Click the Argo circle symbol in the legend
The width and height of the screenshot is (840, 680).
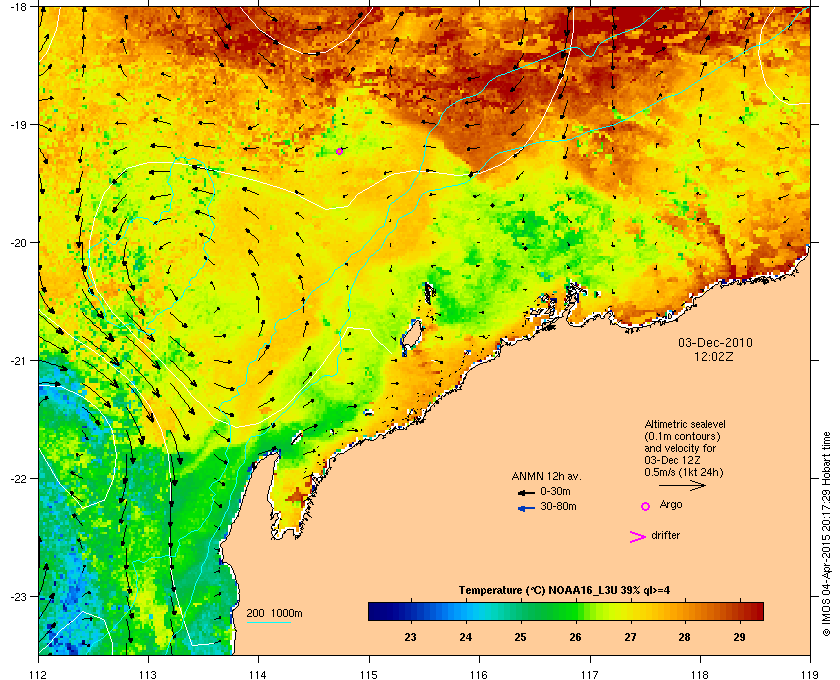point(646,506)
